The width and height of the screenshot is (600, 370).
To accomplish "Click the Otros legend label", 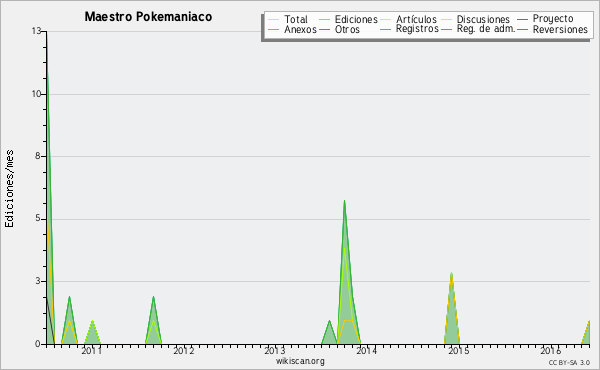I will [347, 29].
